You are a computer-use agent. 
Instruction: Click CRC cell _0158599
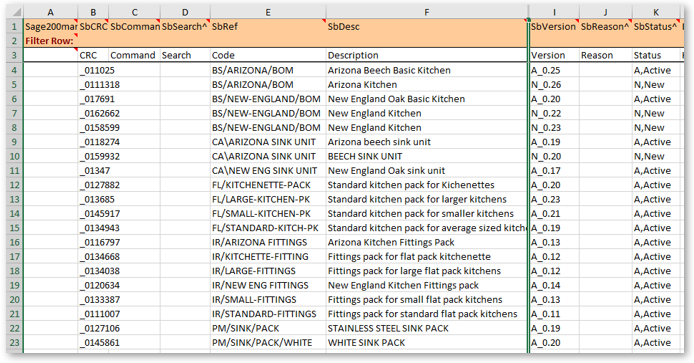(x=93, y=127)
